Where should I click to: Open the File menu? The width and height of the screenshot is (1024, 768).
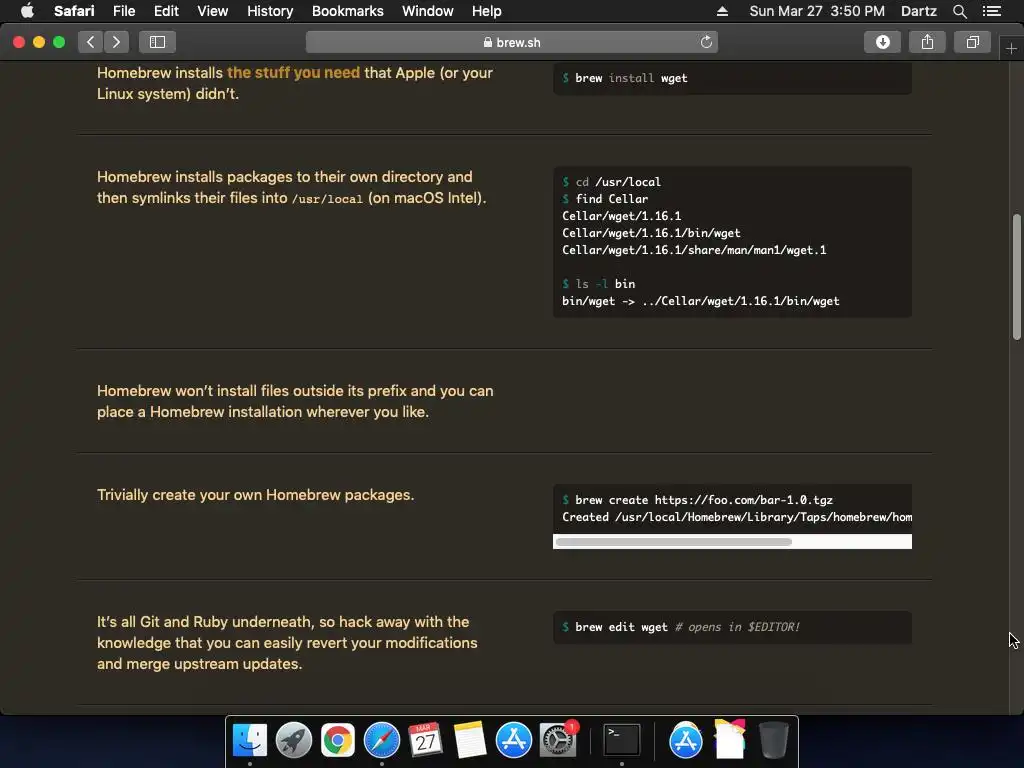click(x=123, y=11)
